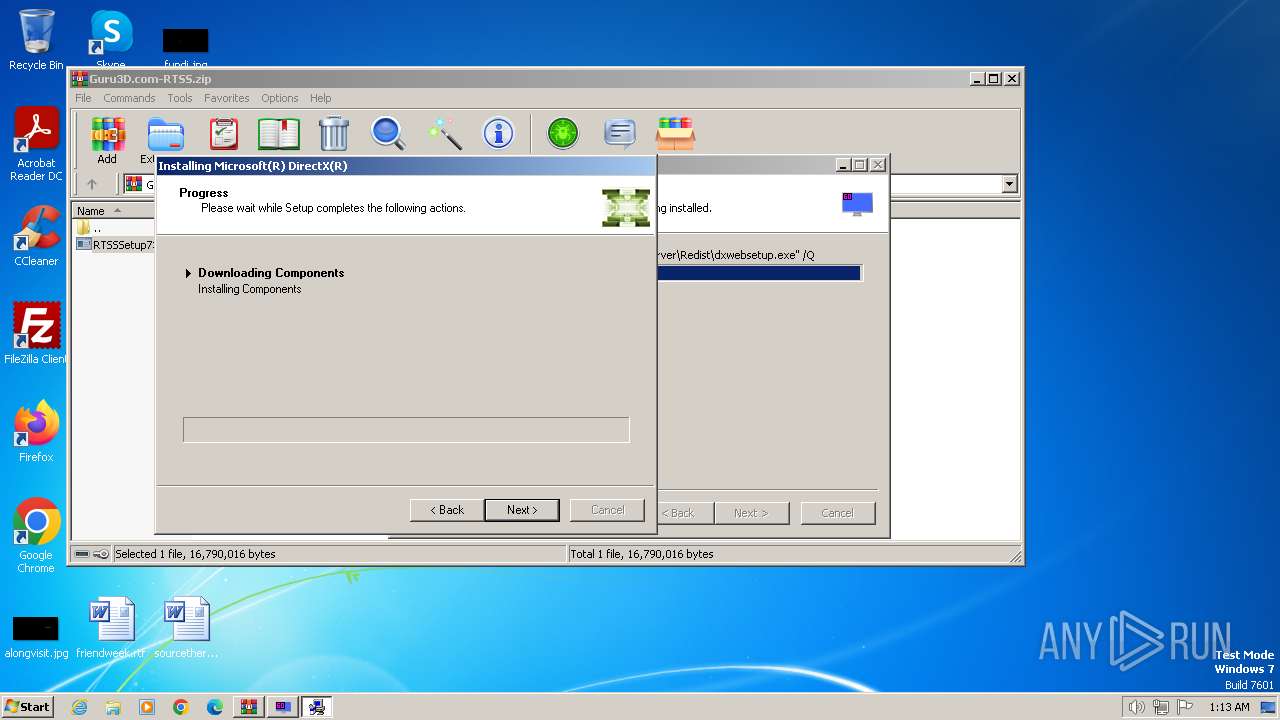Click 'Total 1 file, 16,790,016 bytes' status text
This screenshot has height=720, width=1280.
[641, 554]
